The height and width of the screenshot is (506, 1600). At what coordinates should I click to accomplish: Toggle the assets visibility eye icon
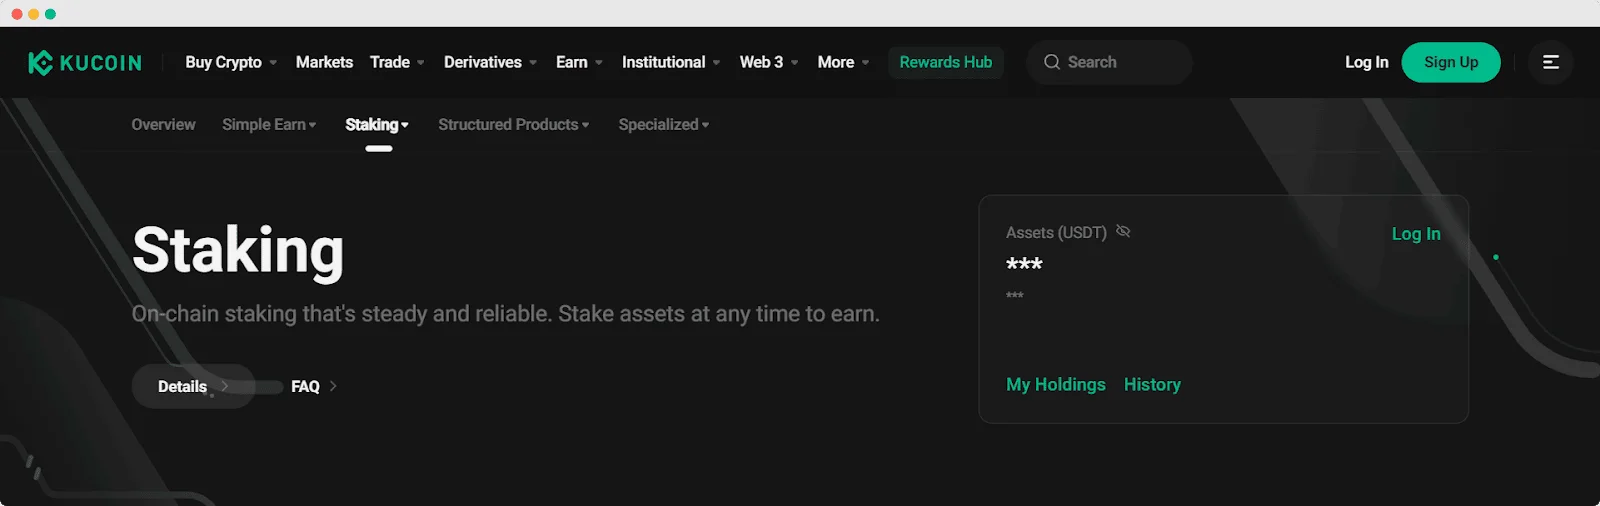click(1123, 231)
